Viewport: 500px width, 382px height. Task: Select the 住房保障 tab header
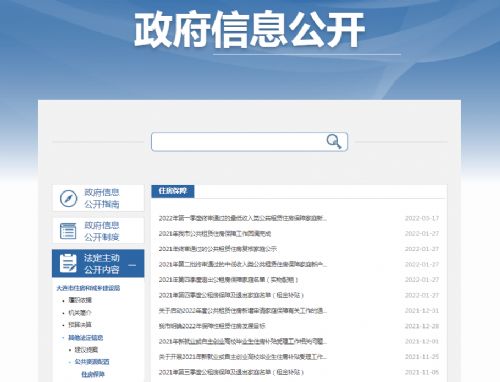(x=173, y=191)
